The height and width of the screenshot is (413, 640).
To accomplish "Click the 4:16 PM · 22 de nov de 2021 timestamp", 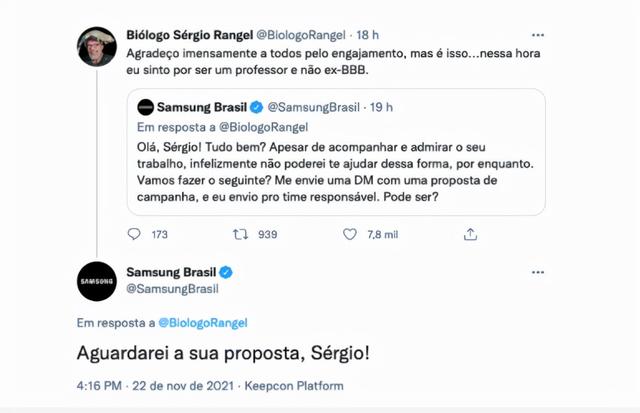I will pyautogui.click(x=152, y=385).
